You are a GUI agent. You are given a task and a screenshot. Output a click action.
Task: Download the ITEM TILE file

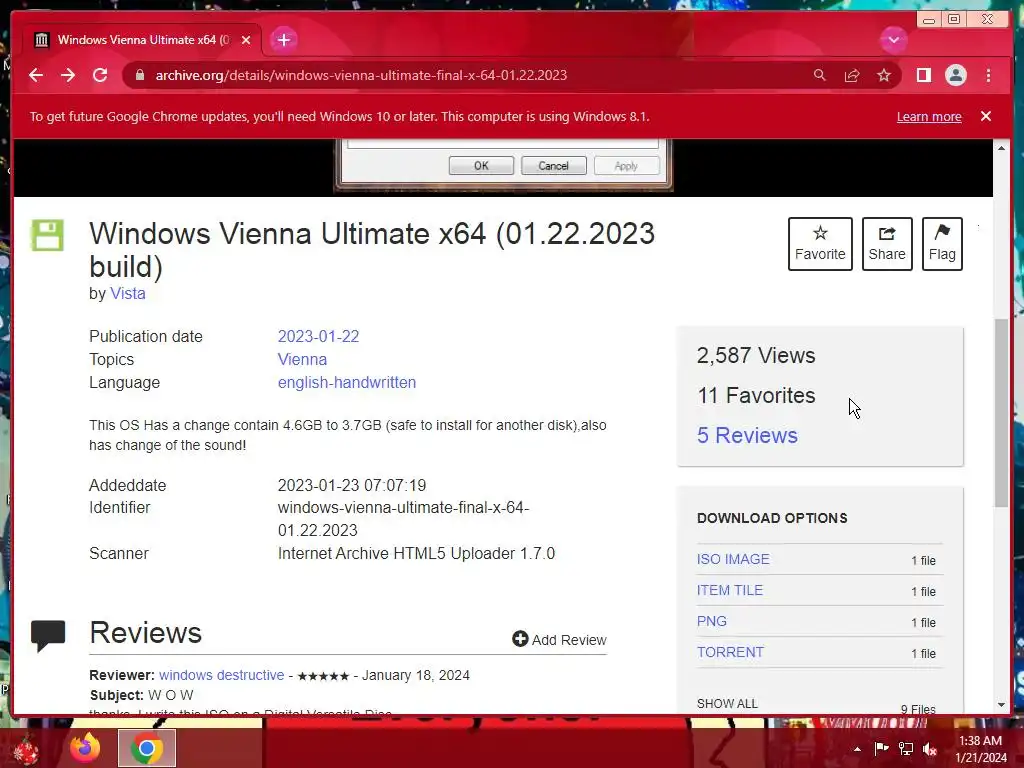pyautogui.click(x=729, y=590)
